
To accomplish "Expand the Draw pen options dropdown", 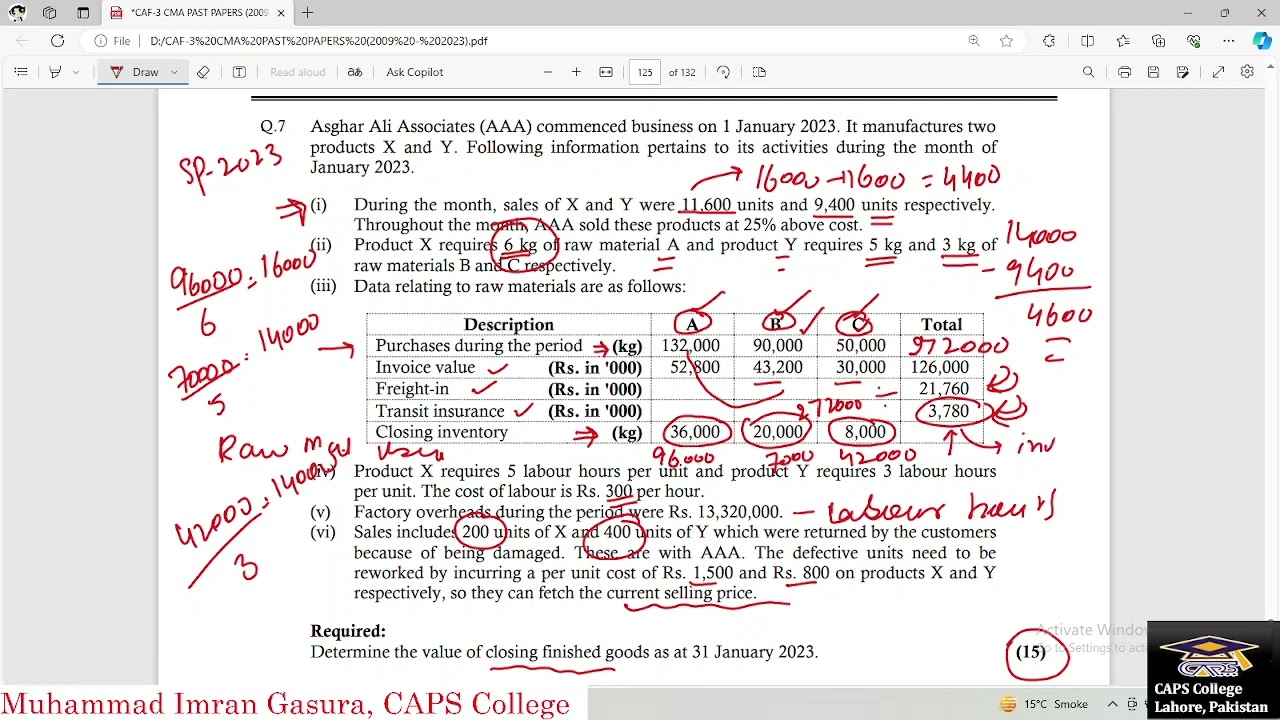I will pos(174,72).
